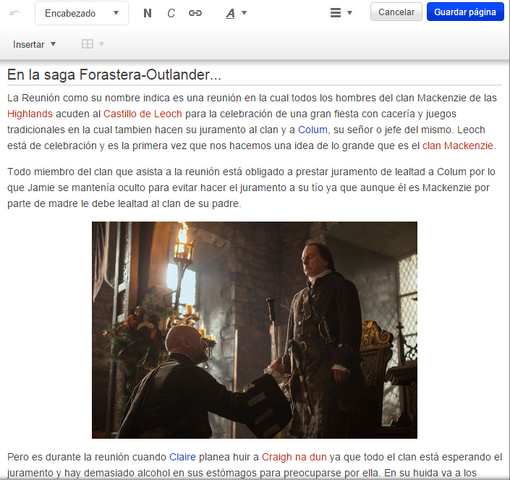The height and width of the screenshot is (480, 510).
Task: Open the hamburger page options menu
Action: 341,13
